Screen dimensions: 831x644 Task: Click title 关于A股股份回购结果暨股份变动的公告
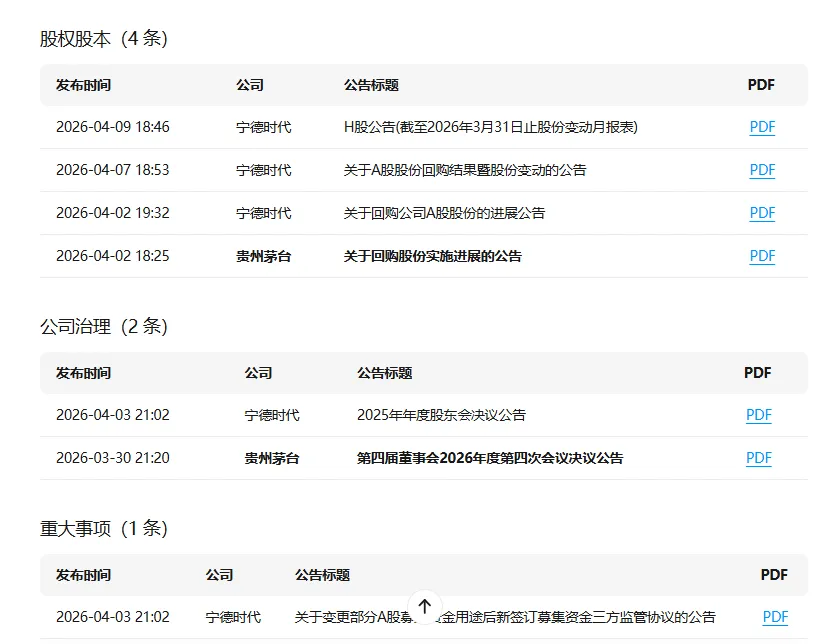(465, 170)
